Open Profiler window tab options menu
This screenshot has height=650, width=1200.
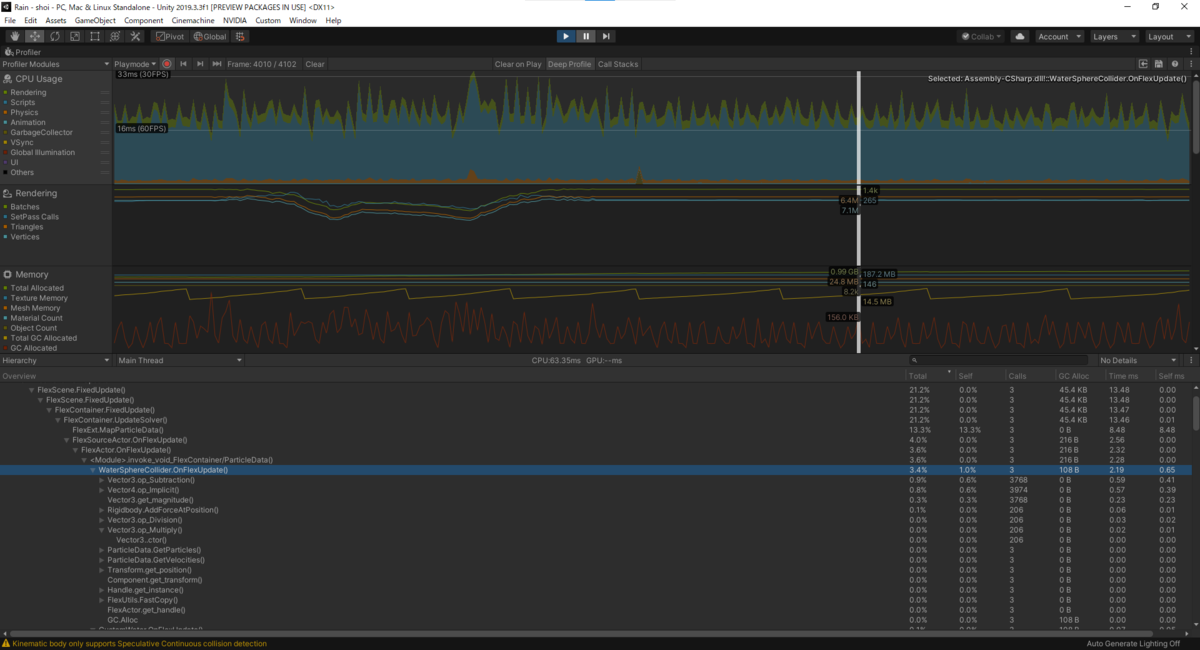tap(1190, 51)
